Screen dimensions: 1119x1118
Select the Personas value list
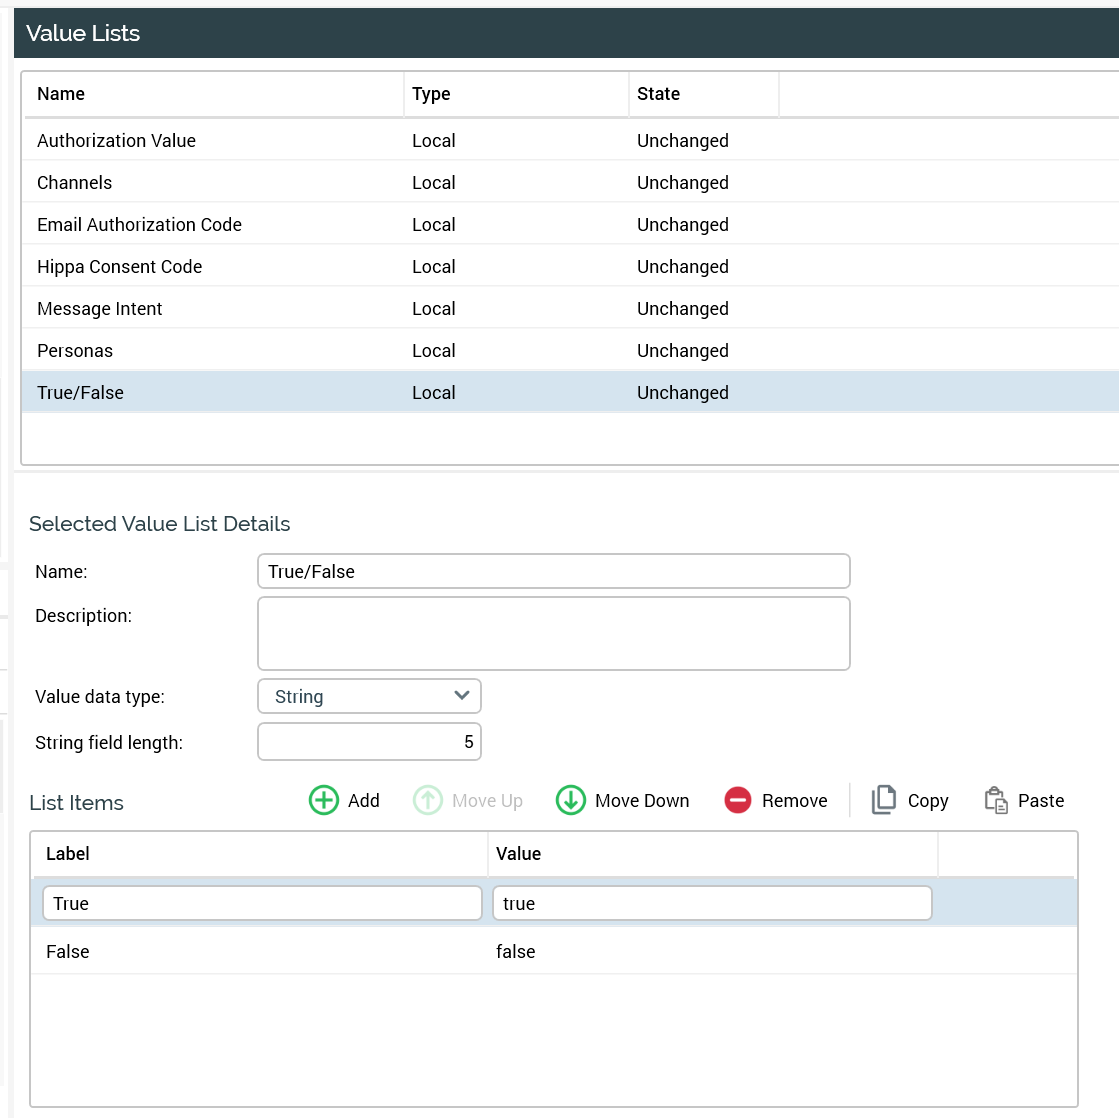[x=75, y=351]
